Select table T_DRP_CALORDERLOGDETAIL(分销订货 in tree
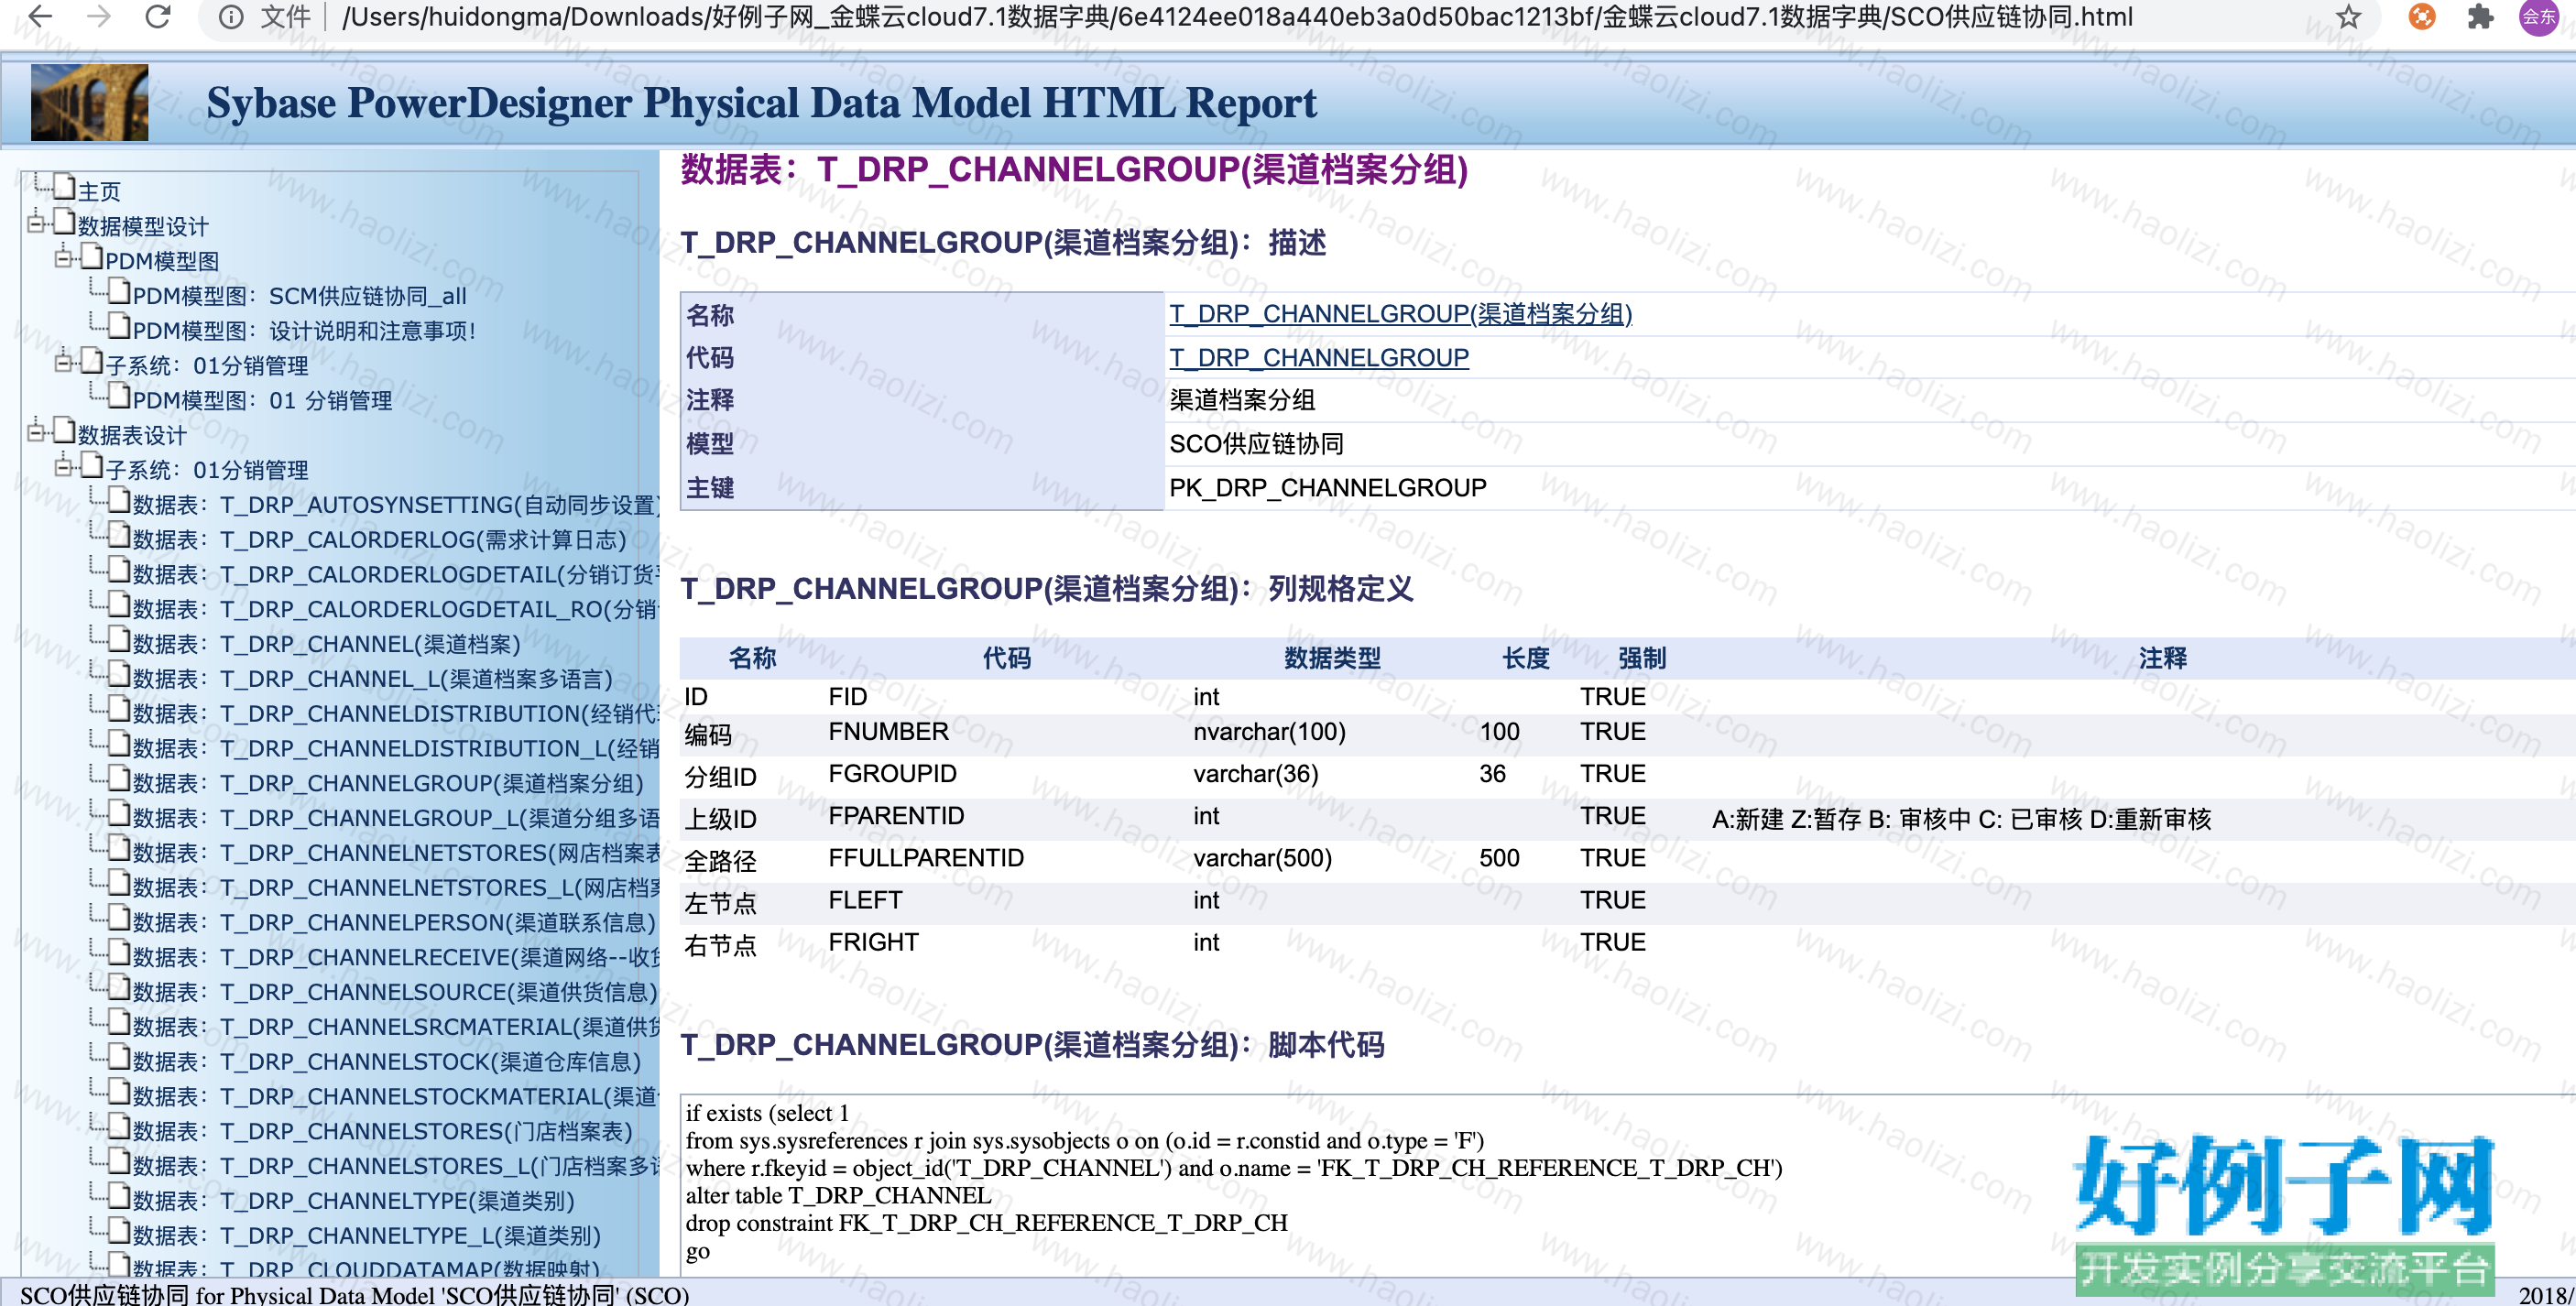The width and height of the screenshot is (2576, 1306). coord(396,575)
